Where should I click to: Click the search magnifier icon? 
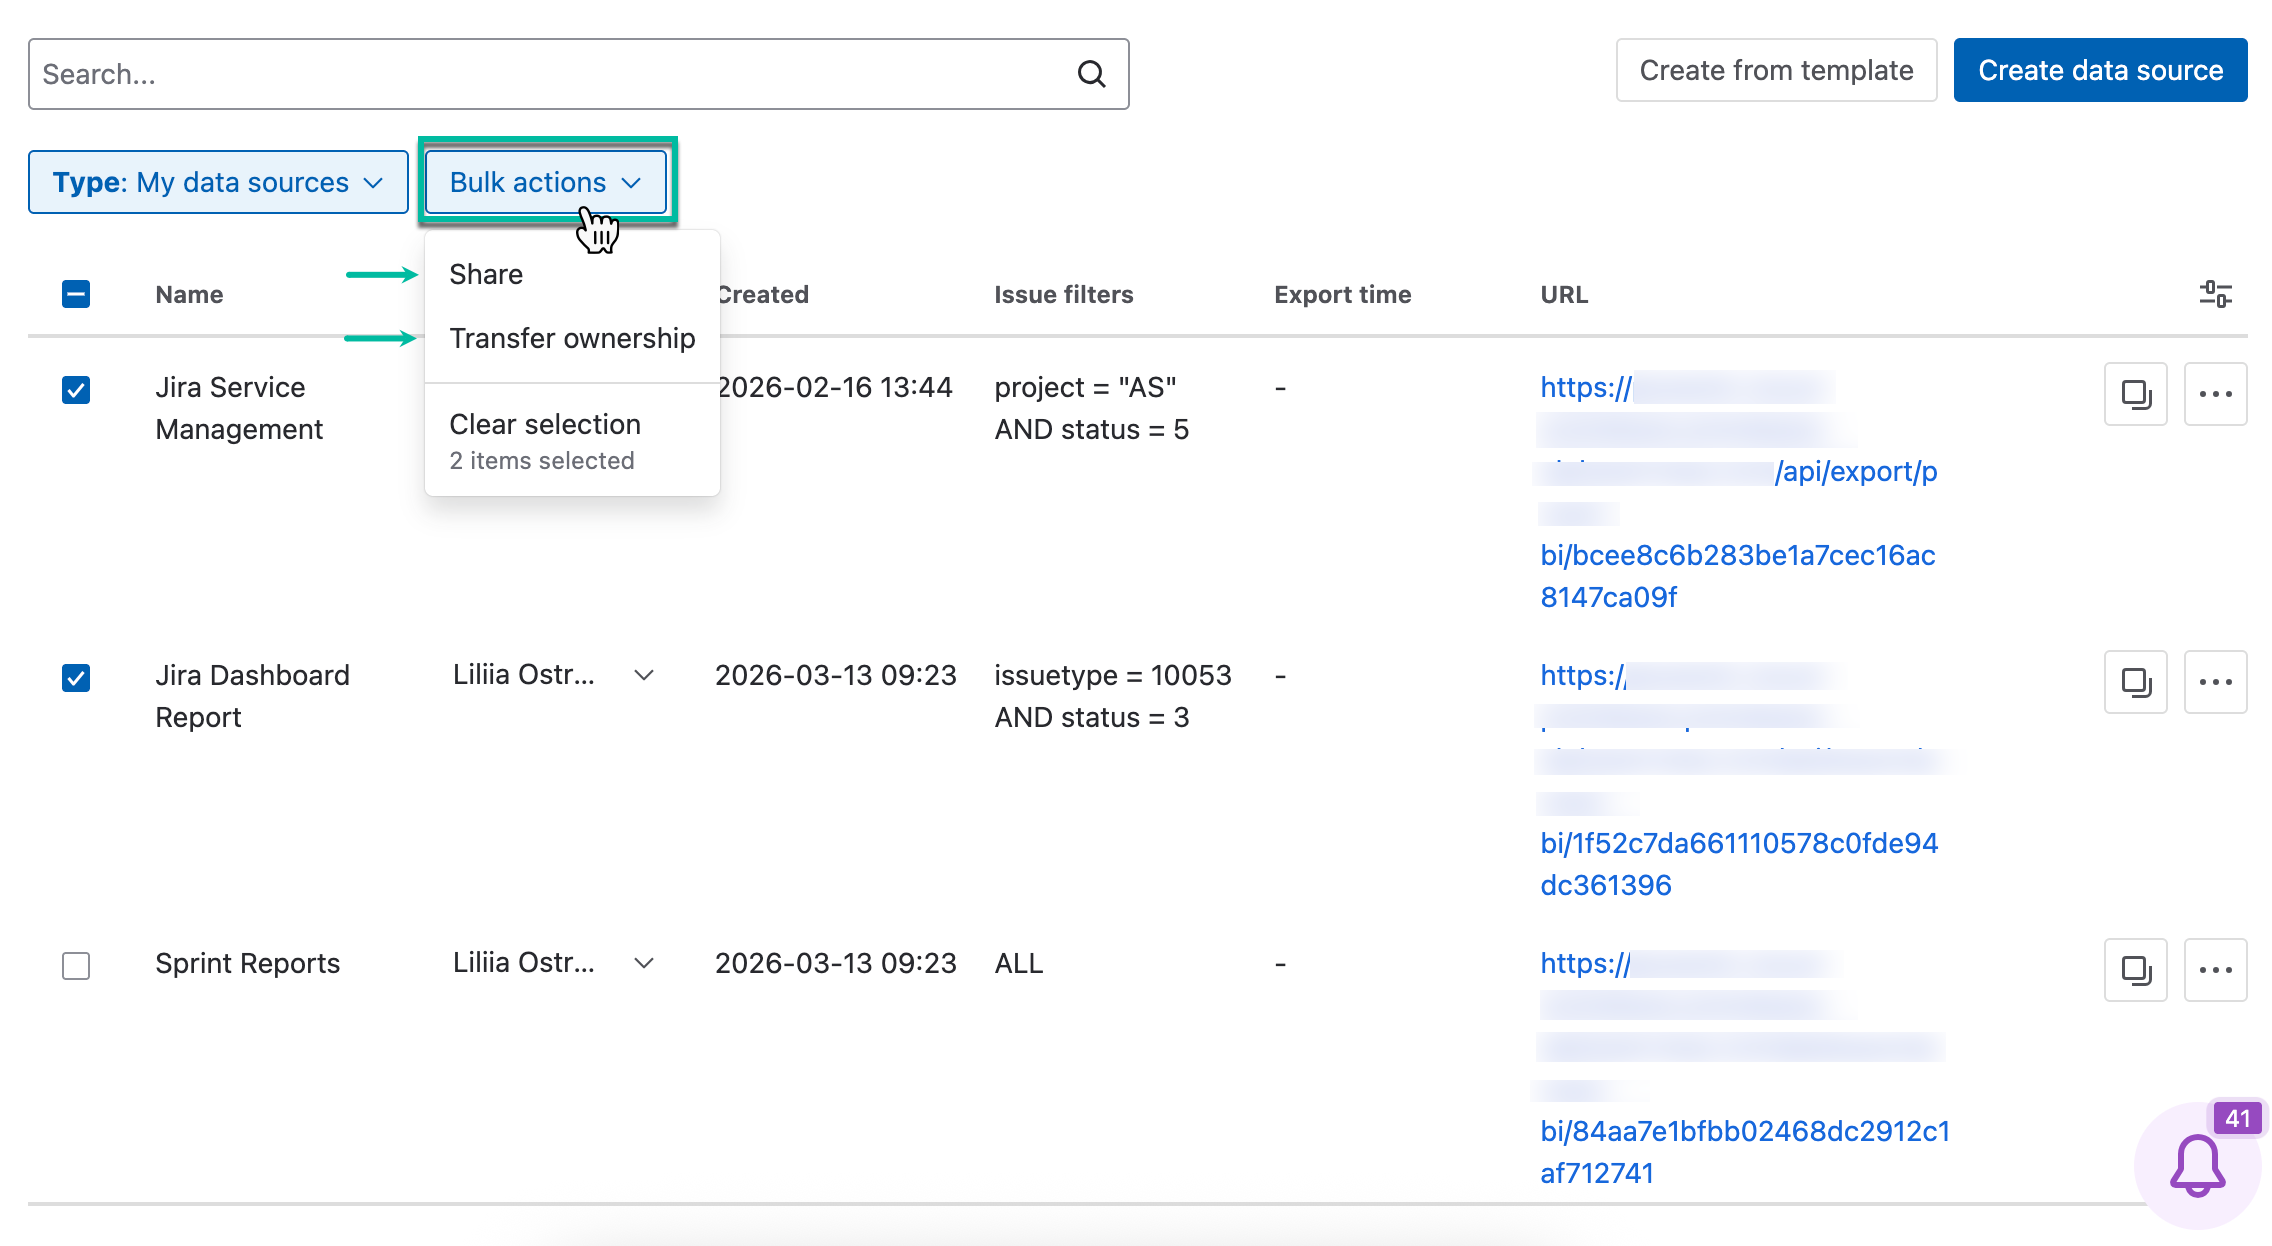pyautogui.click(x=1091, y=74)
